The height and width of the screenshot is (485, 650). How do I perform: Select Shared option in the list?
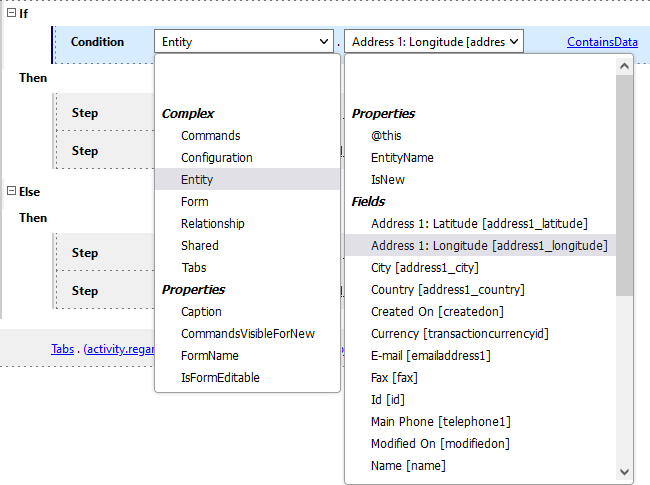199,246
